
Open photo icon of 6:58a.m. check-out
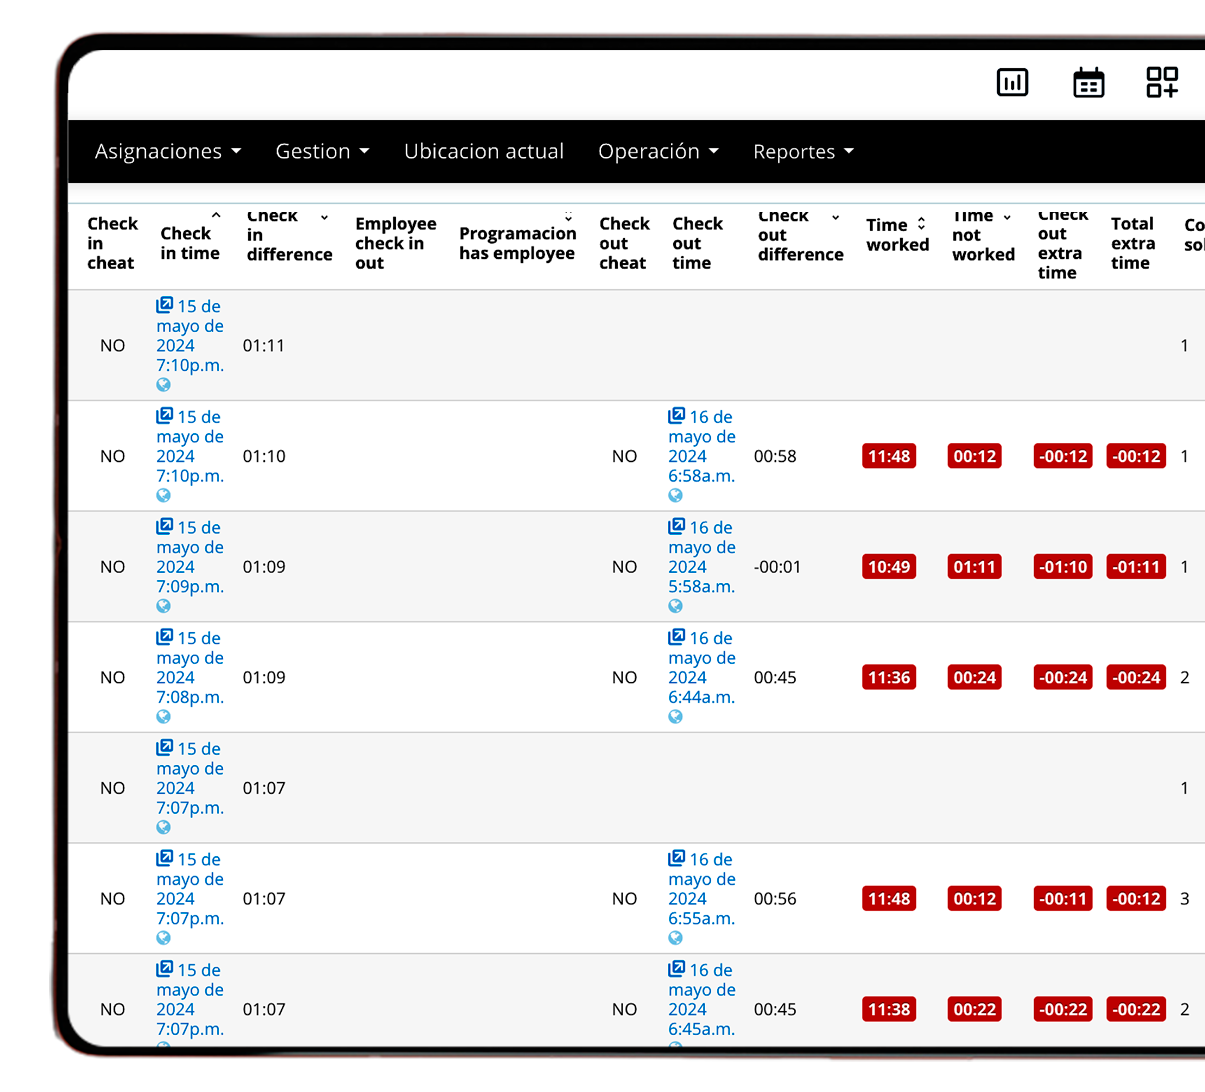677,416
